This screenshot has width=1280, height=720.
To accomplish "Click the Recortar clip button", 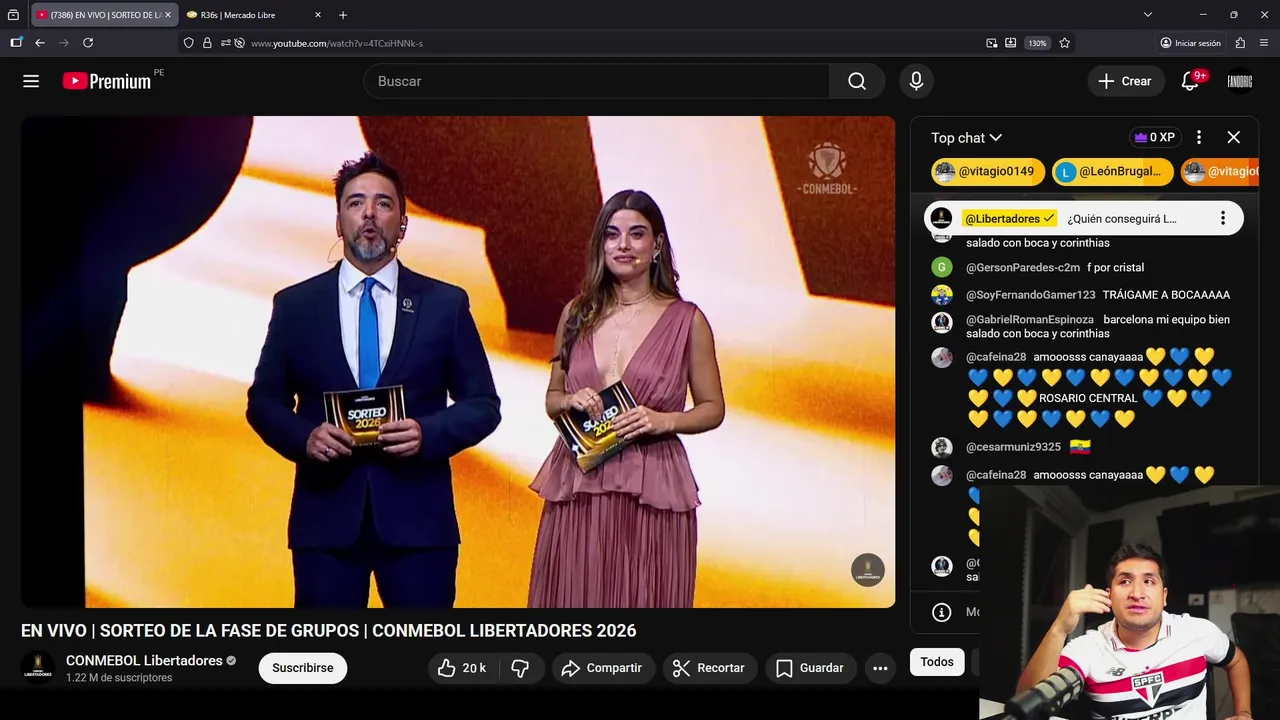I will (x=709, y=668).
